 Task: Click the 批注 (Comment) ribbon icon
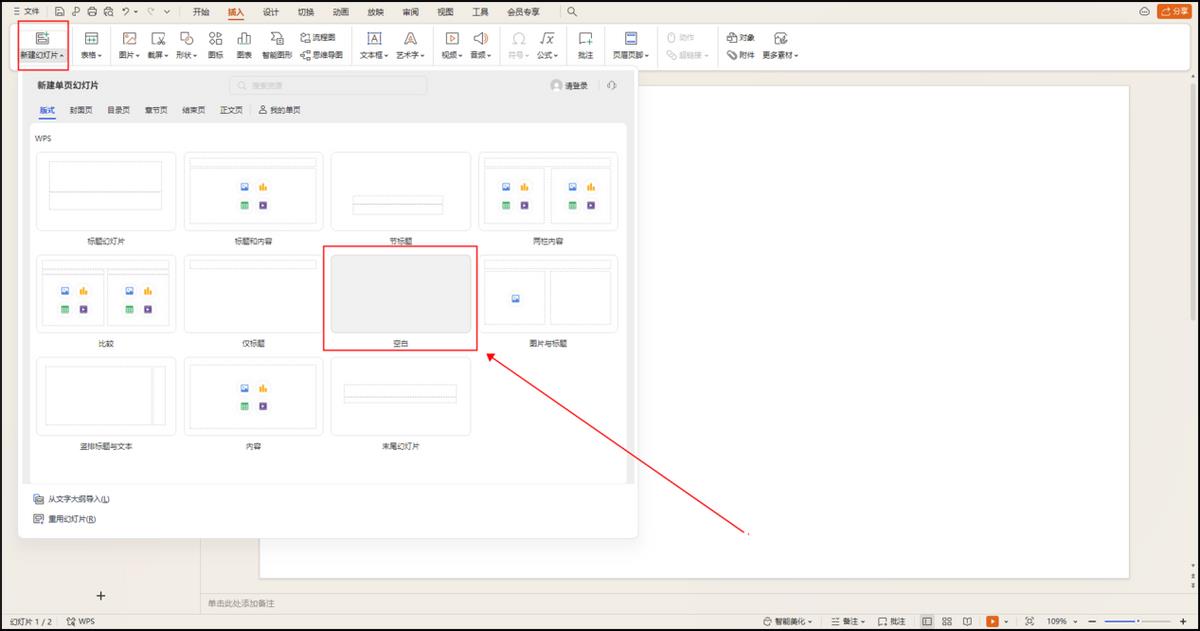585,39
